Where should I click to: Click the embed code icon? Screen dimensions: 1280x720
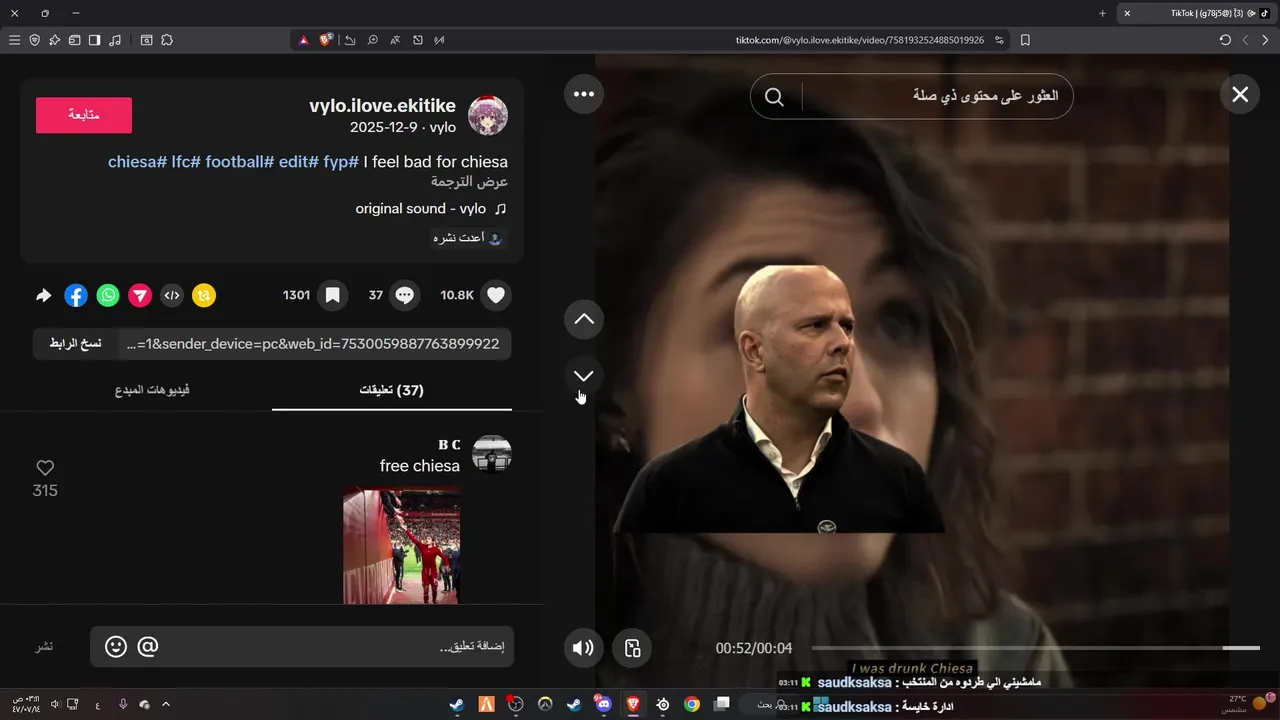[x=172, y=295]
